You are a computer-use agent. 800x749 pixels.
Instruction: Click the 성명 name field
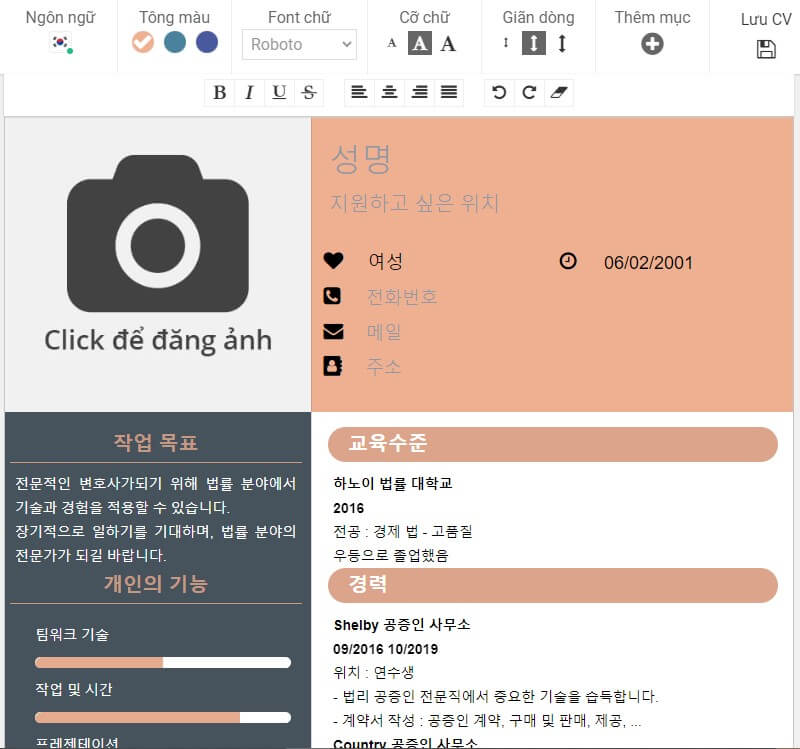pos(361,159)
